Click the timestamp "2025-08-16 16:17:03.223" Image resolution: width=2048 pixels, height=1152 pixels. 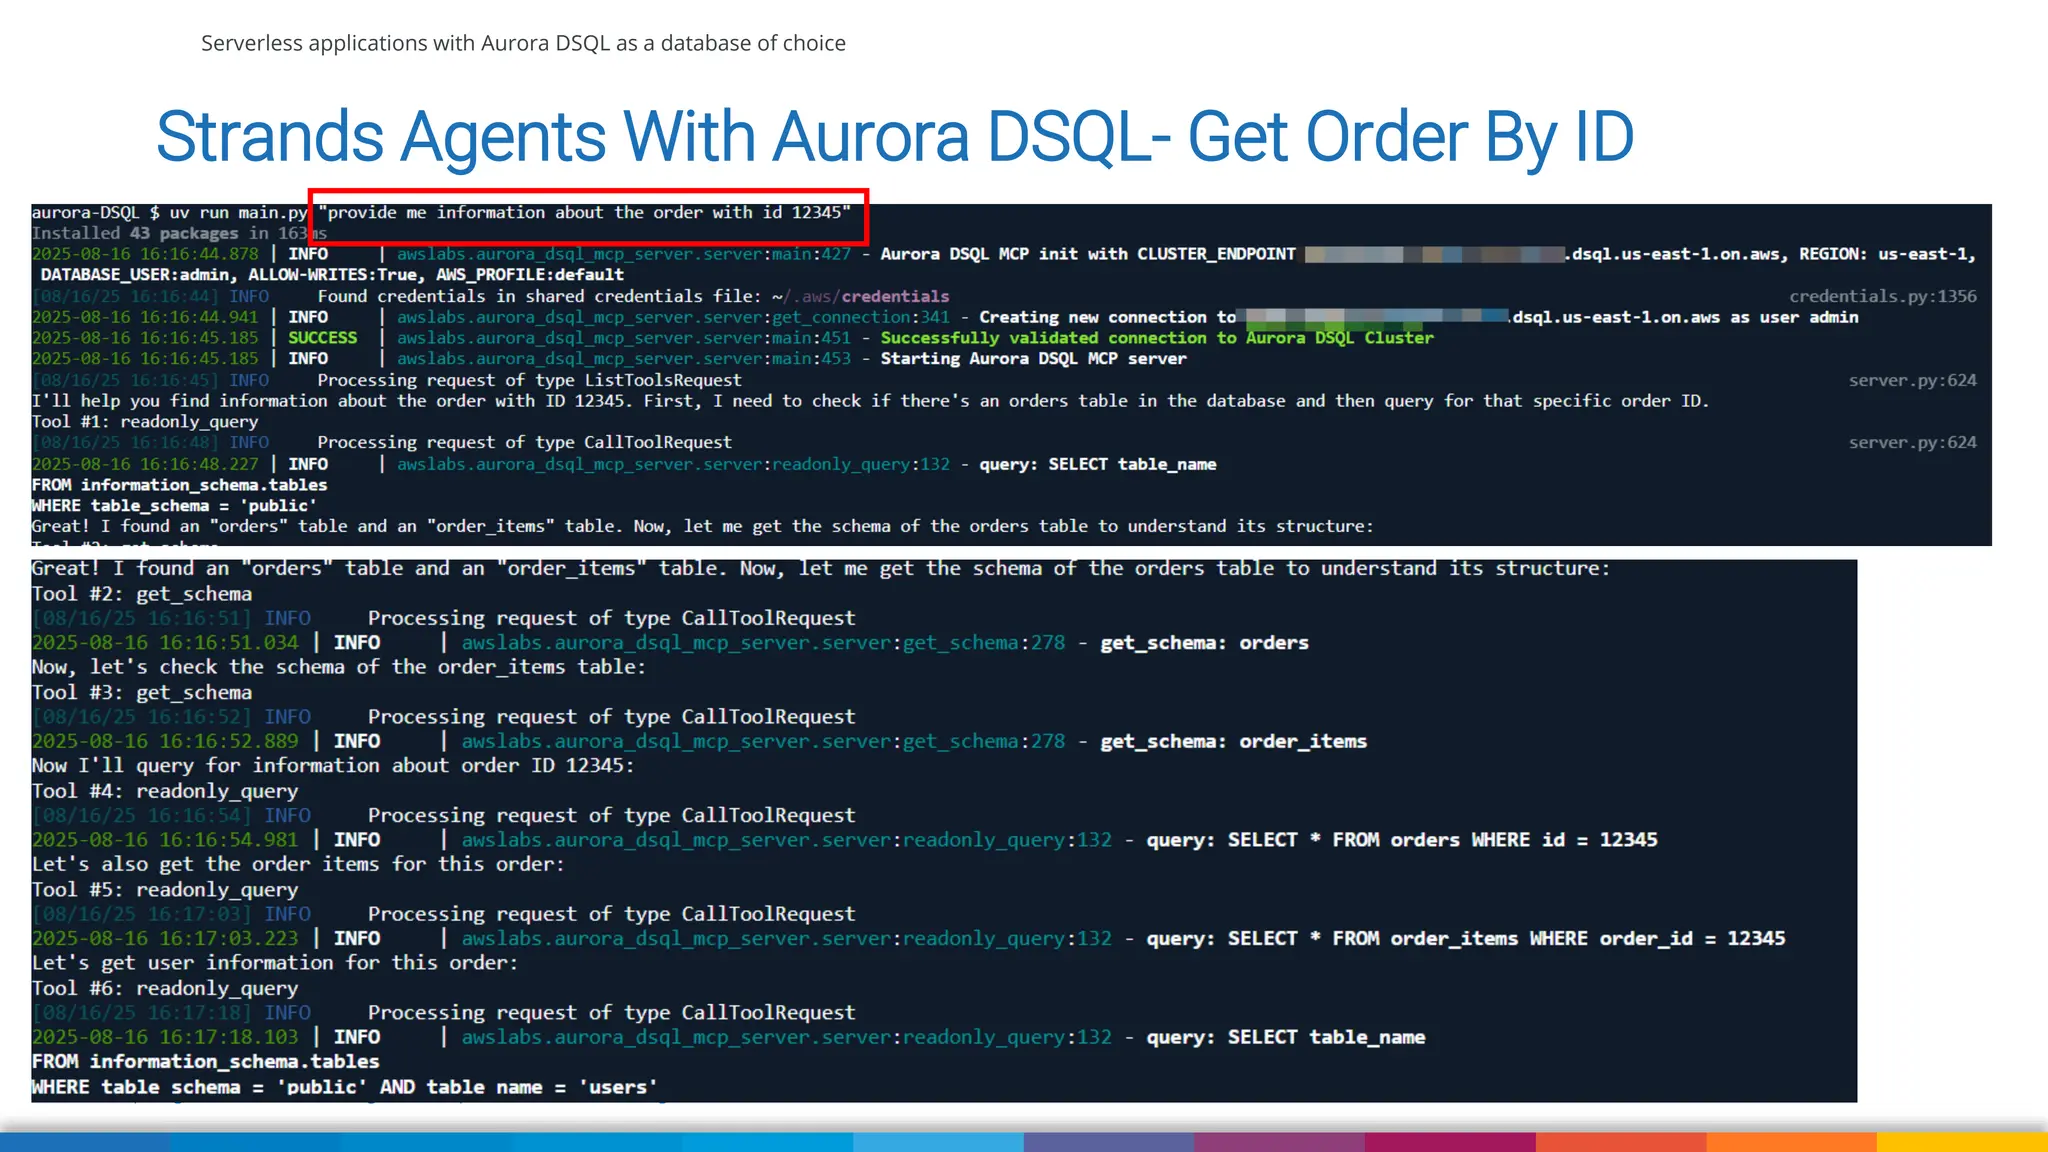click(165, 939)
